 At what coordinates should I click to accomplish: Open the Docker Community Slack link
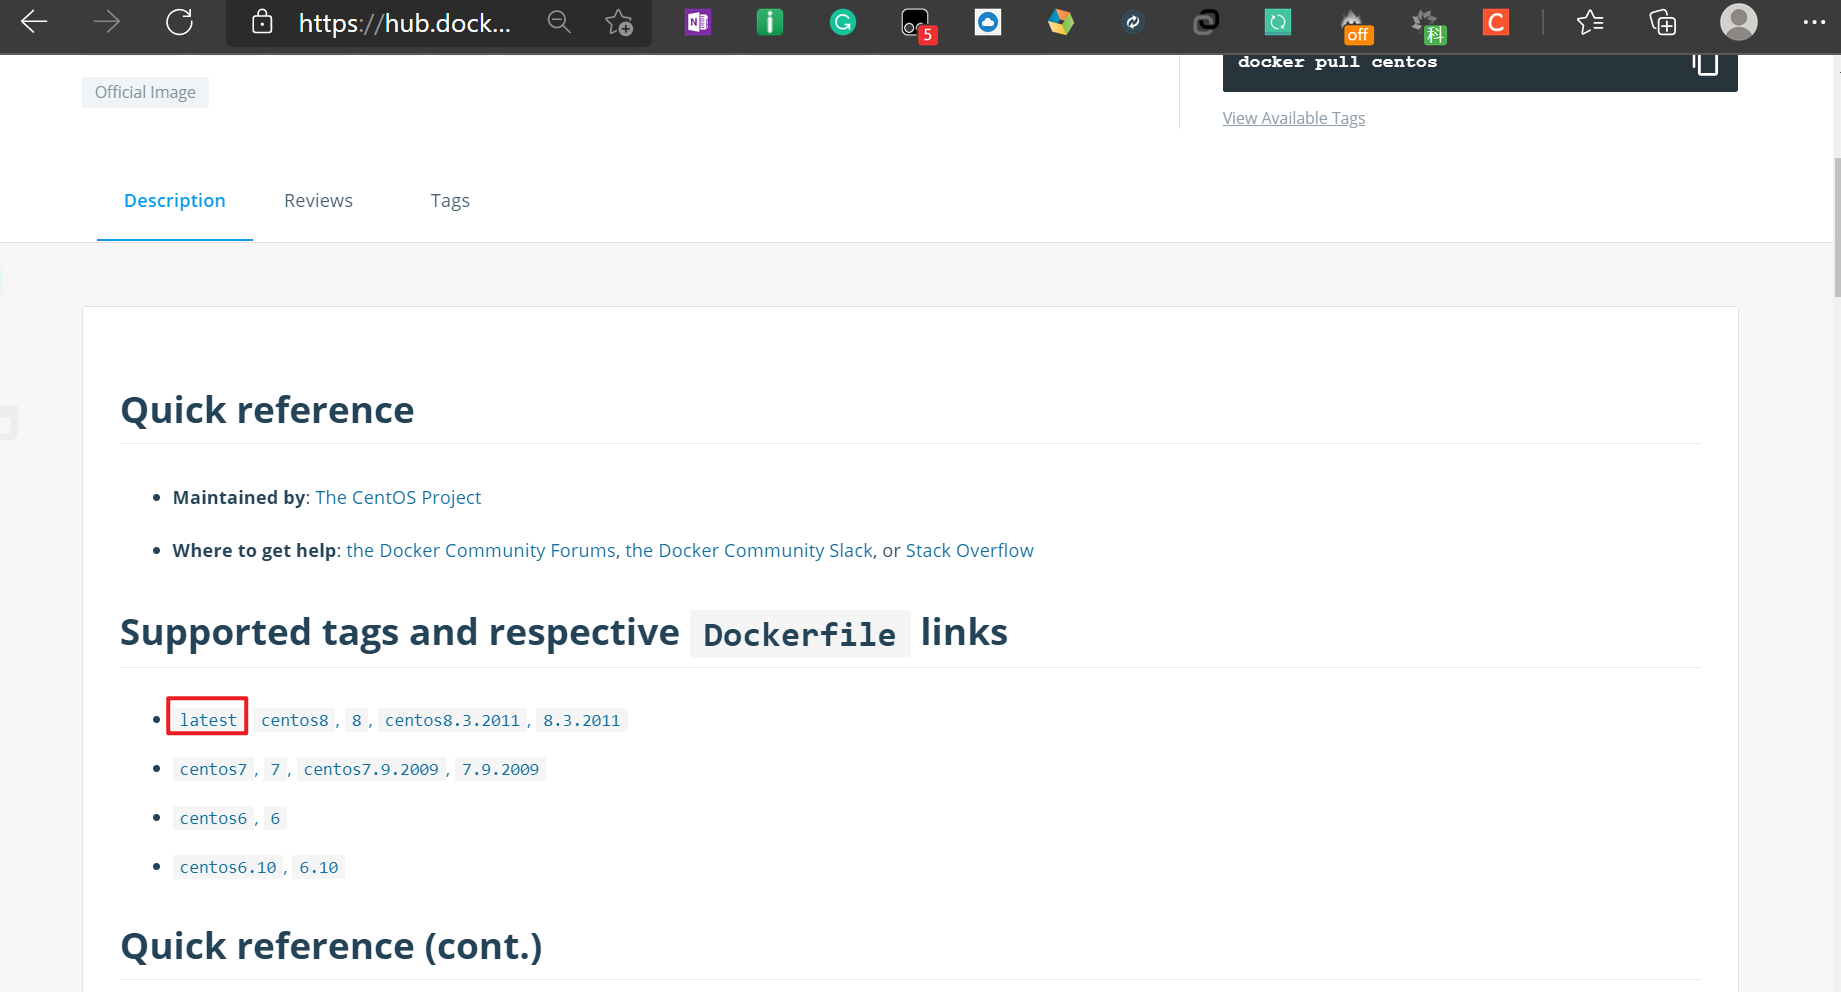coord(749,551)
